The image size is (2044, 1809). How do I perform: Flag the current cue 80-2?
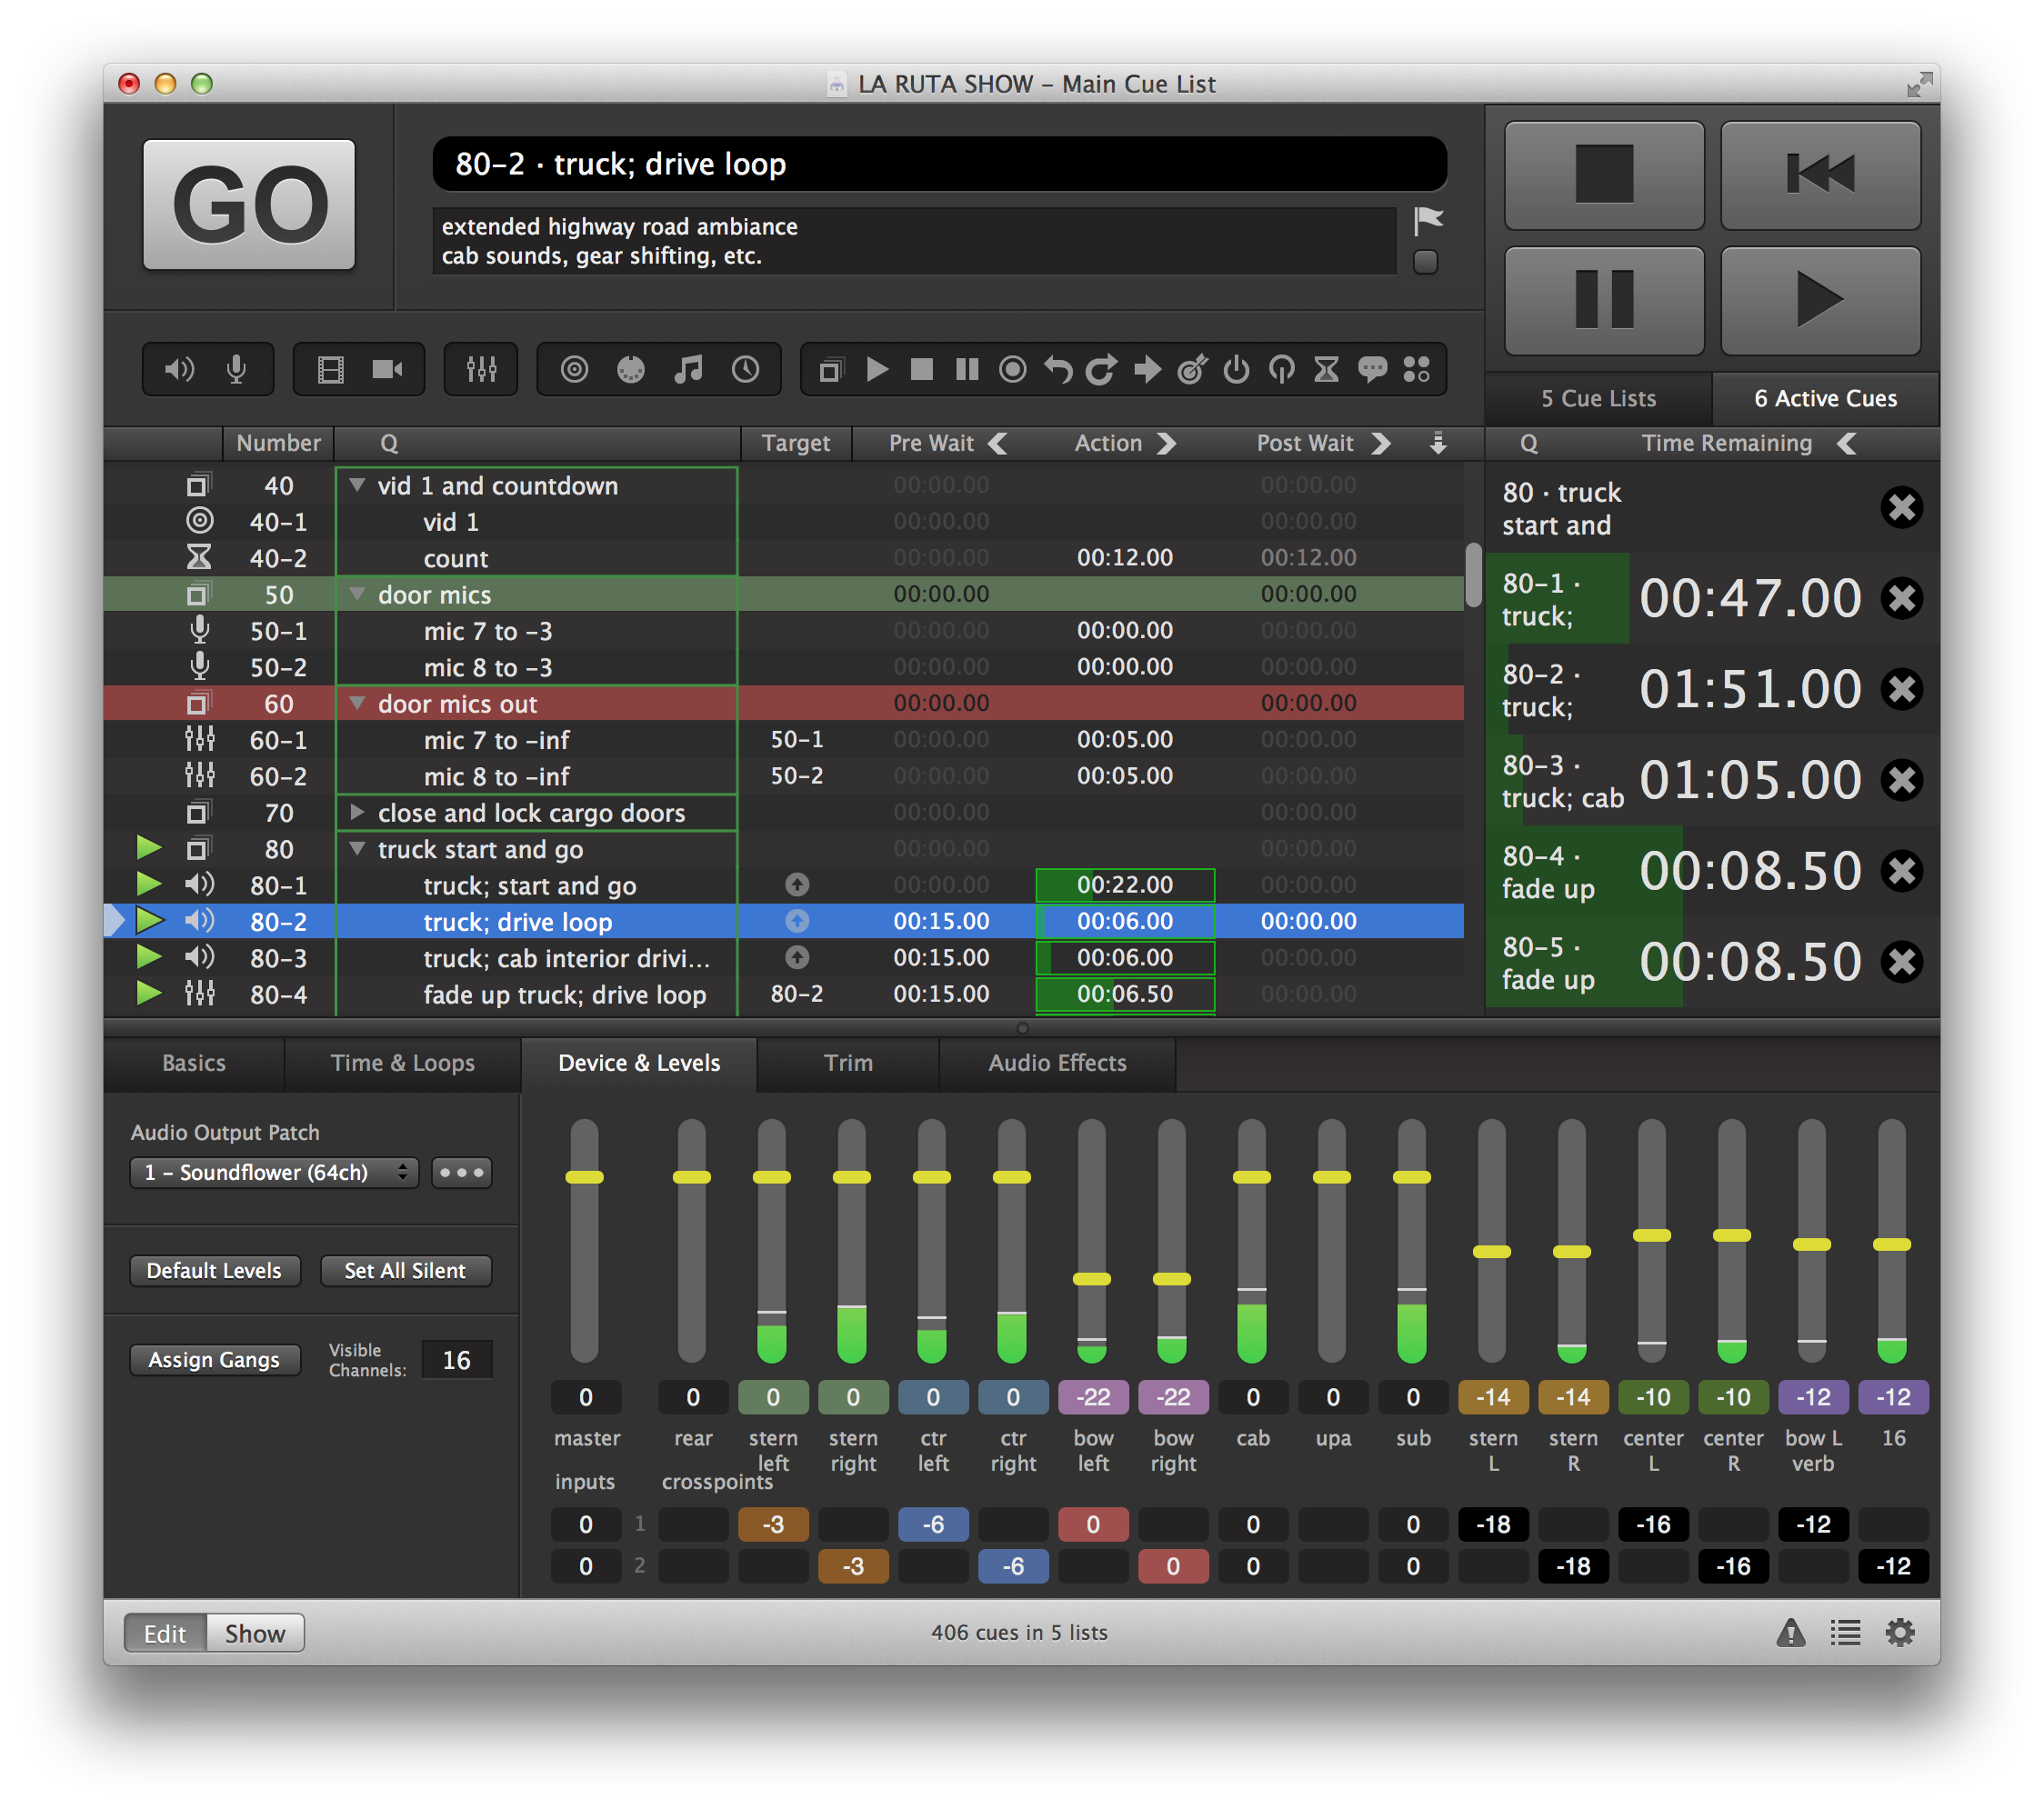pos(1427,220)
